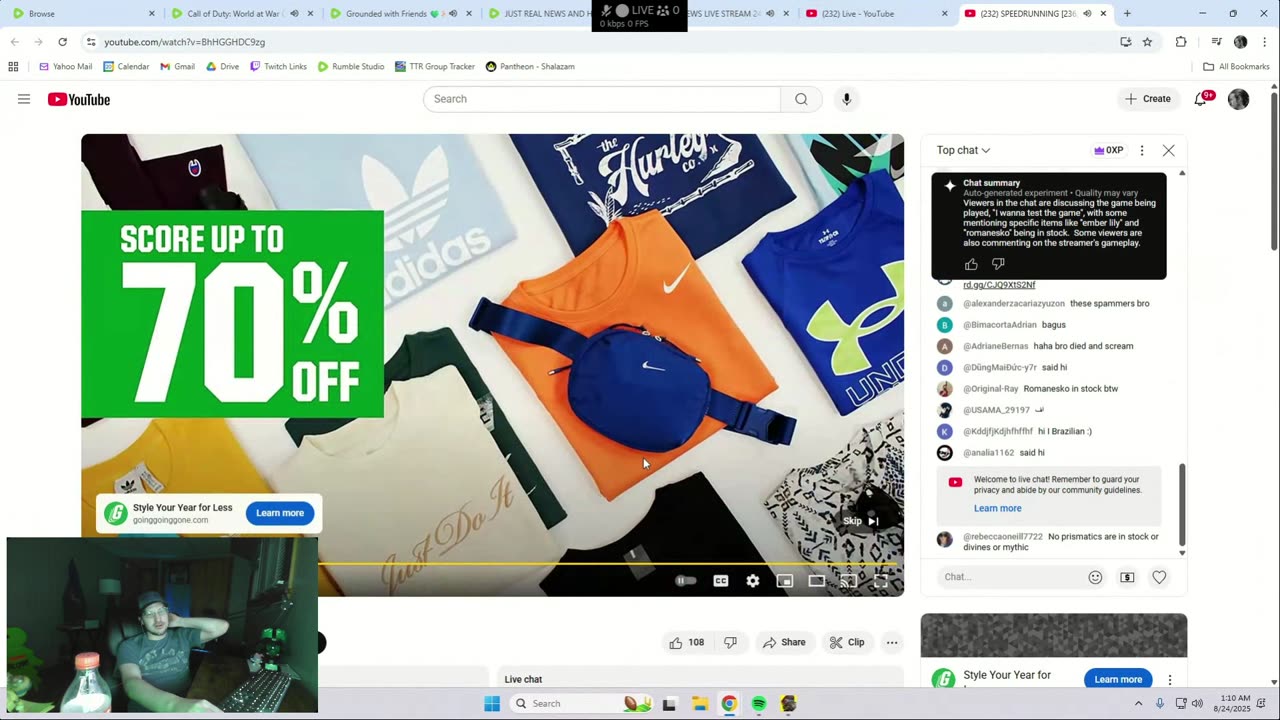This screenshot has height=720, width=1280.
Task: Open a new browser tab
Action: pyautogui.click(x=1127, y=14)
